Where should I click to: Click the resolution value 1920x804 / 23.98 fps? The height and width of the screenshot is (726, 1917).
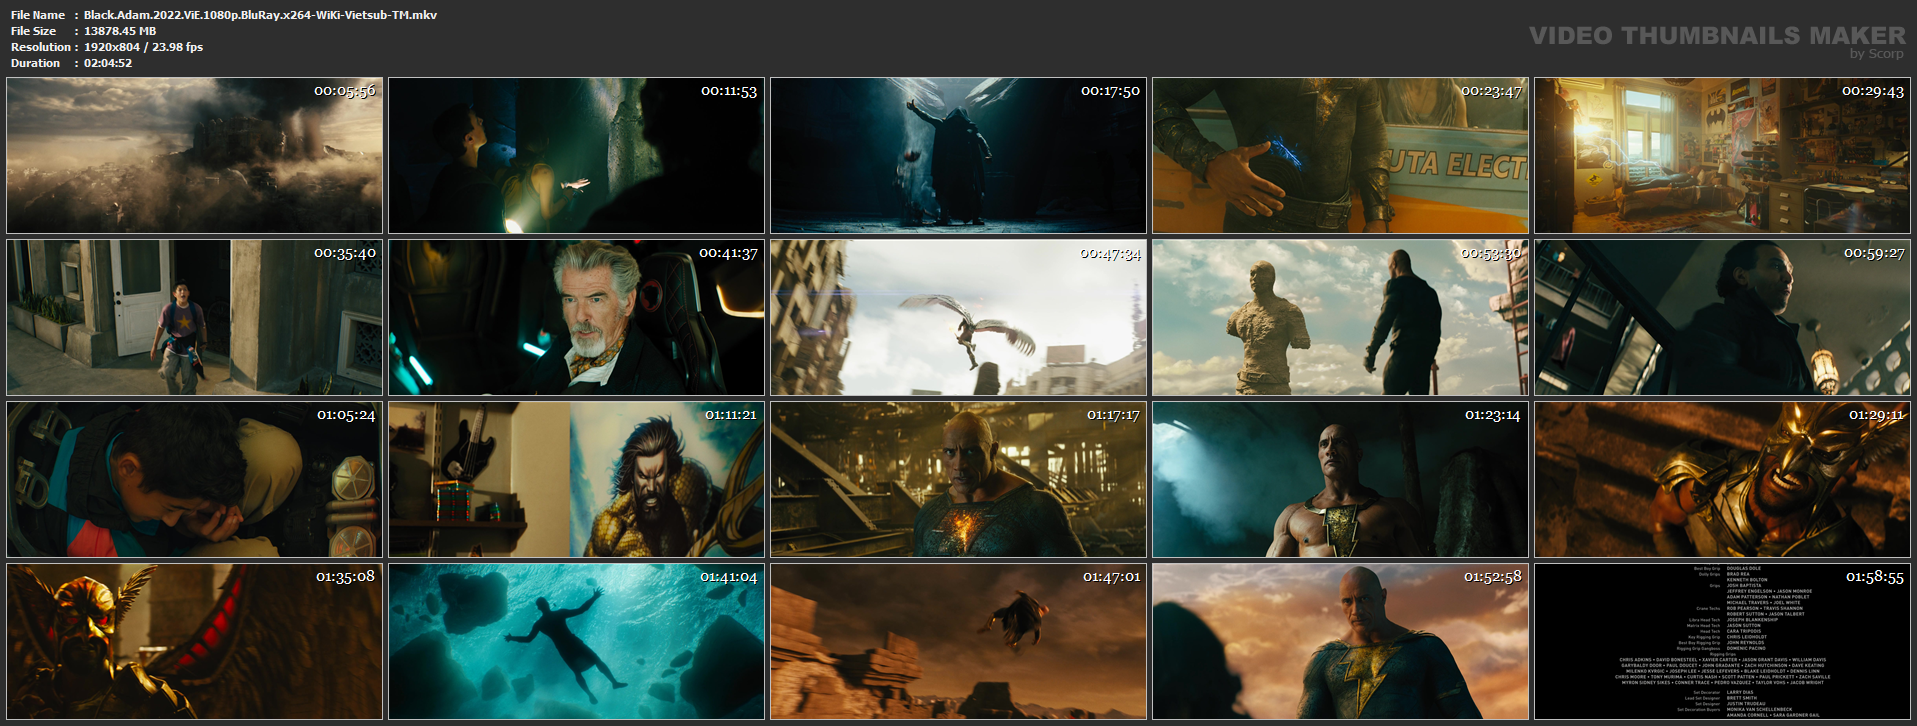143,47
